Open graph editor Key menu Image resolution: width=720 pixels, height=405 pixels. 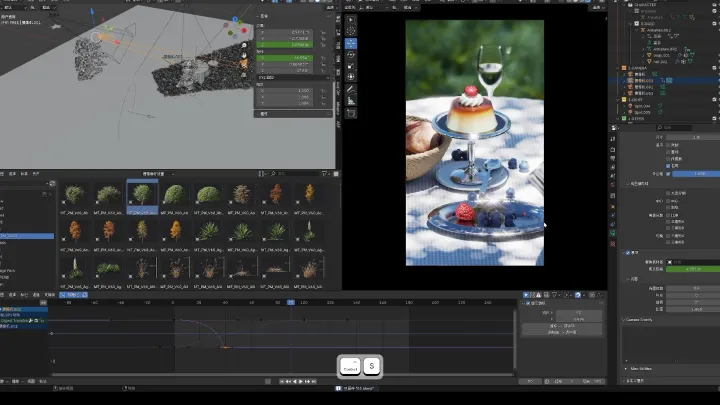tap(49, 295)
